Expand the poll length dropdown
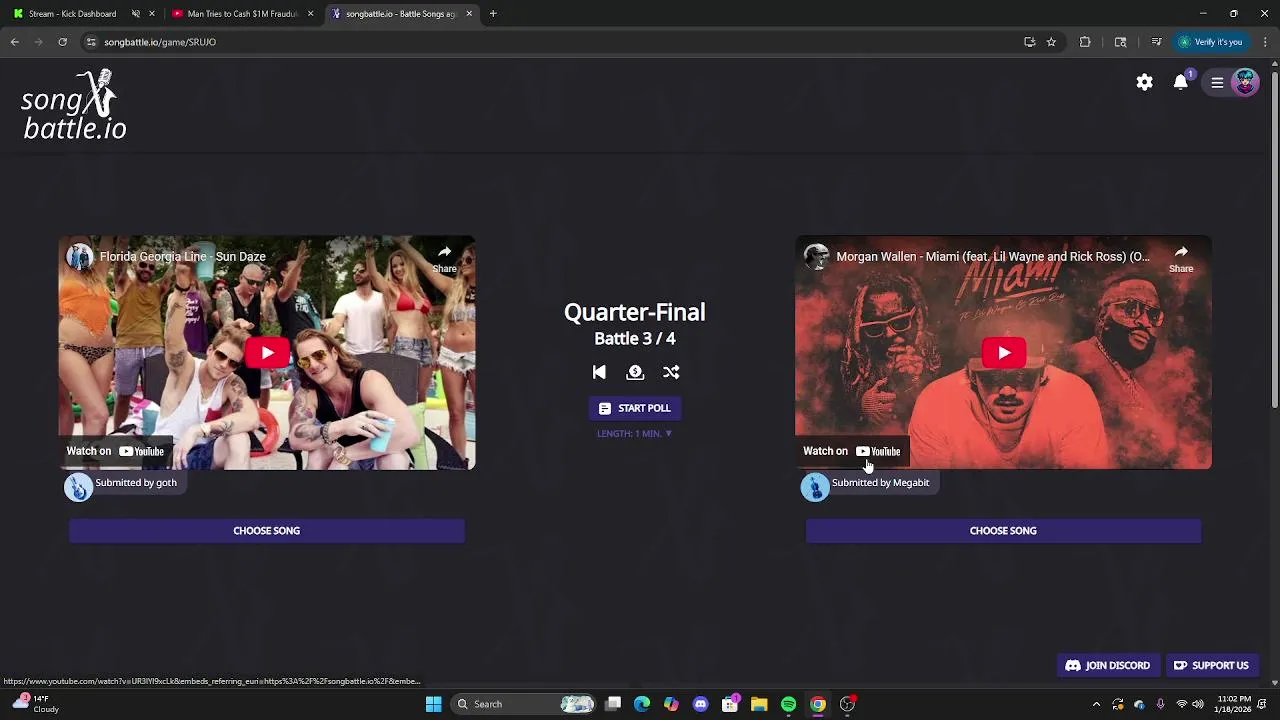 [635, 434]
